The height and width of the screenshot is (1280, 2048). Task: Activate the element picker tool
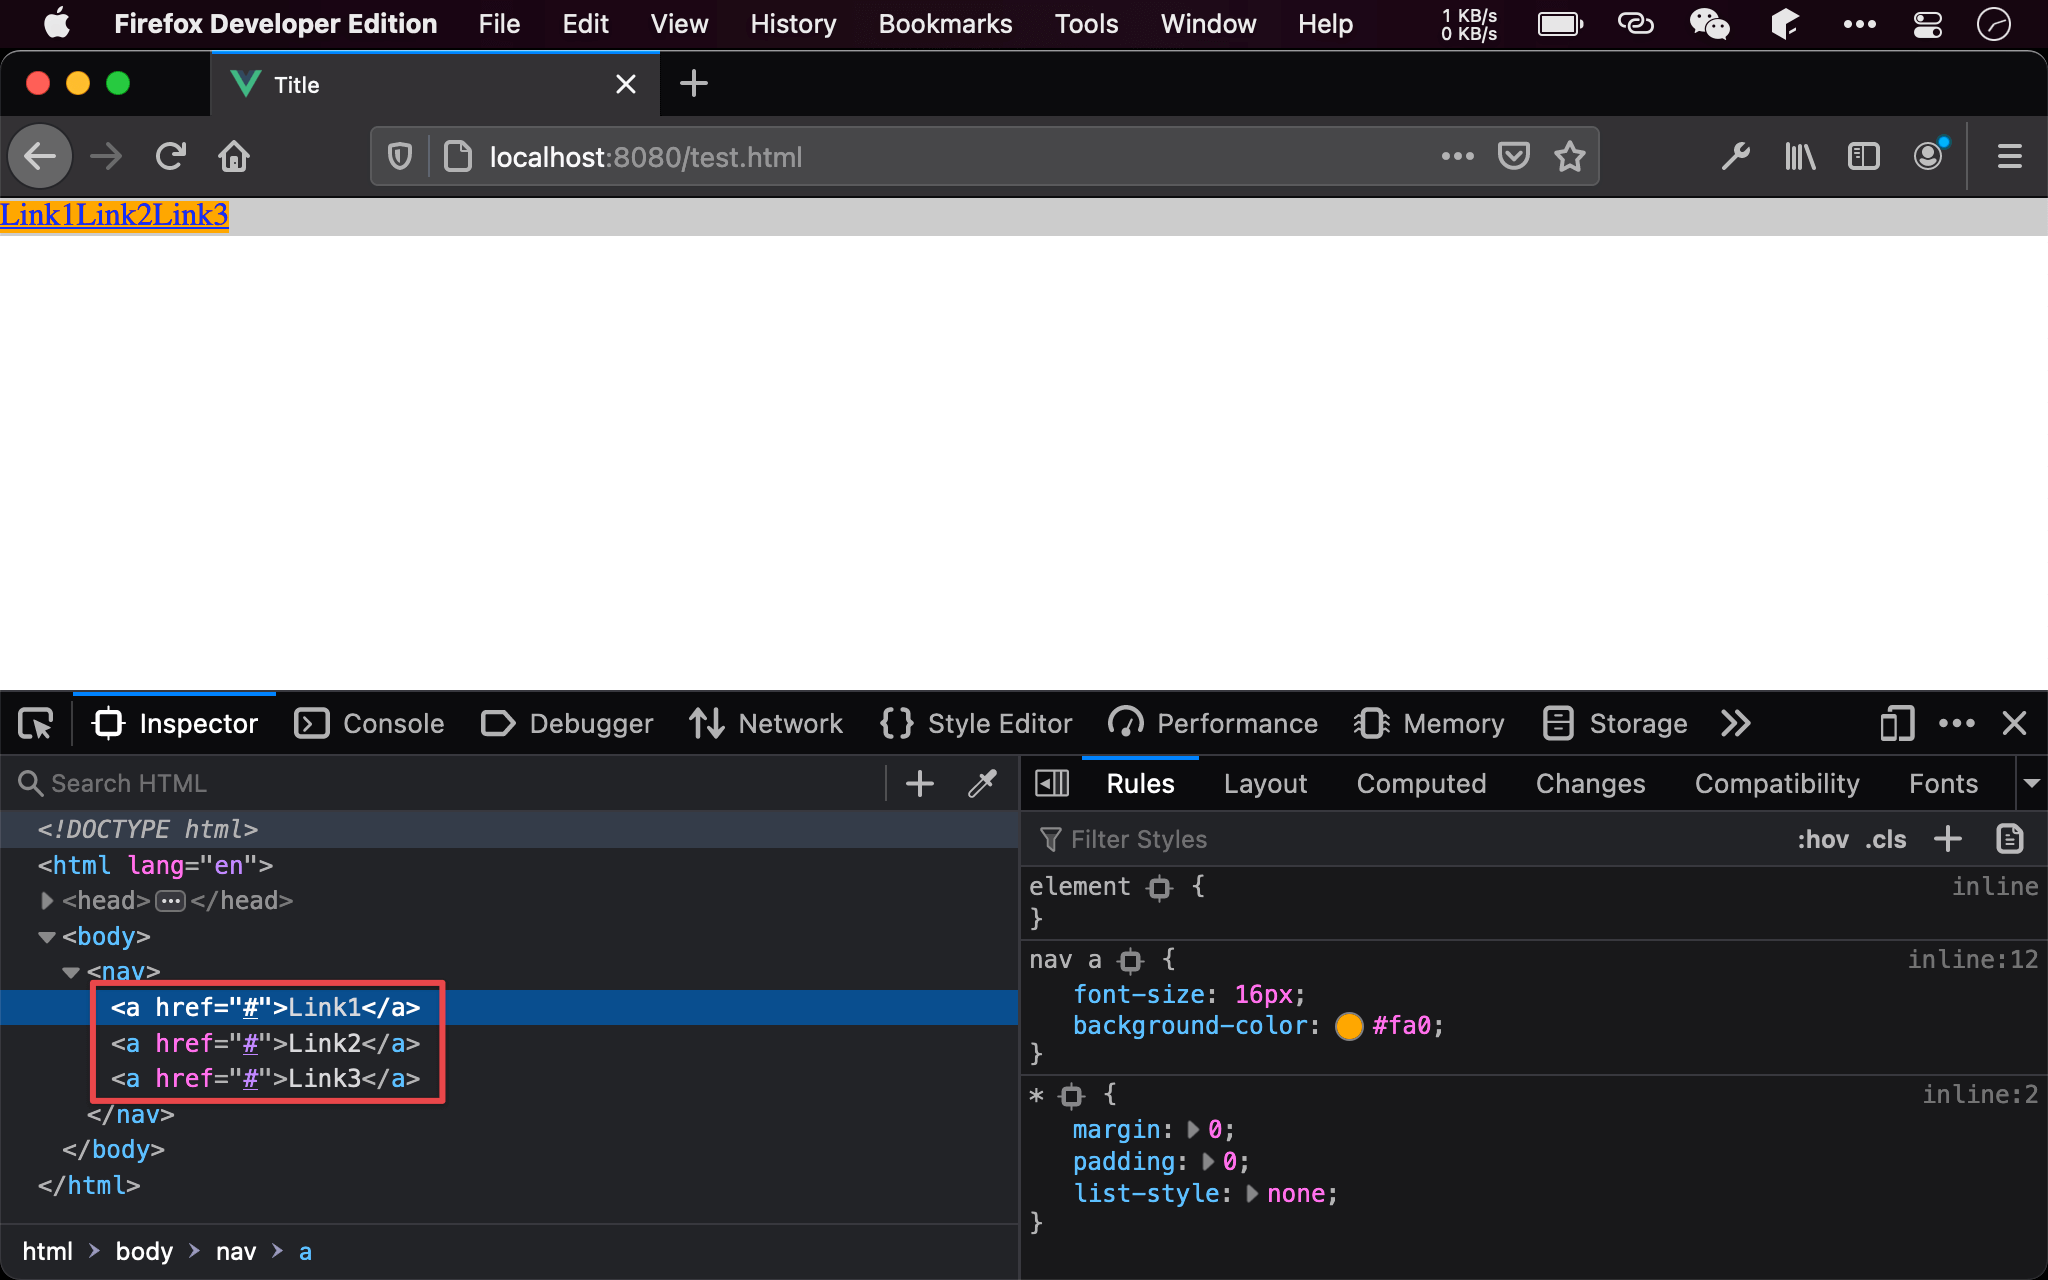click(36, 723)
